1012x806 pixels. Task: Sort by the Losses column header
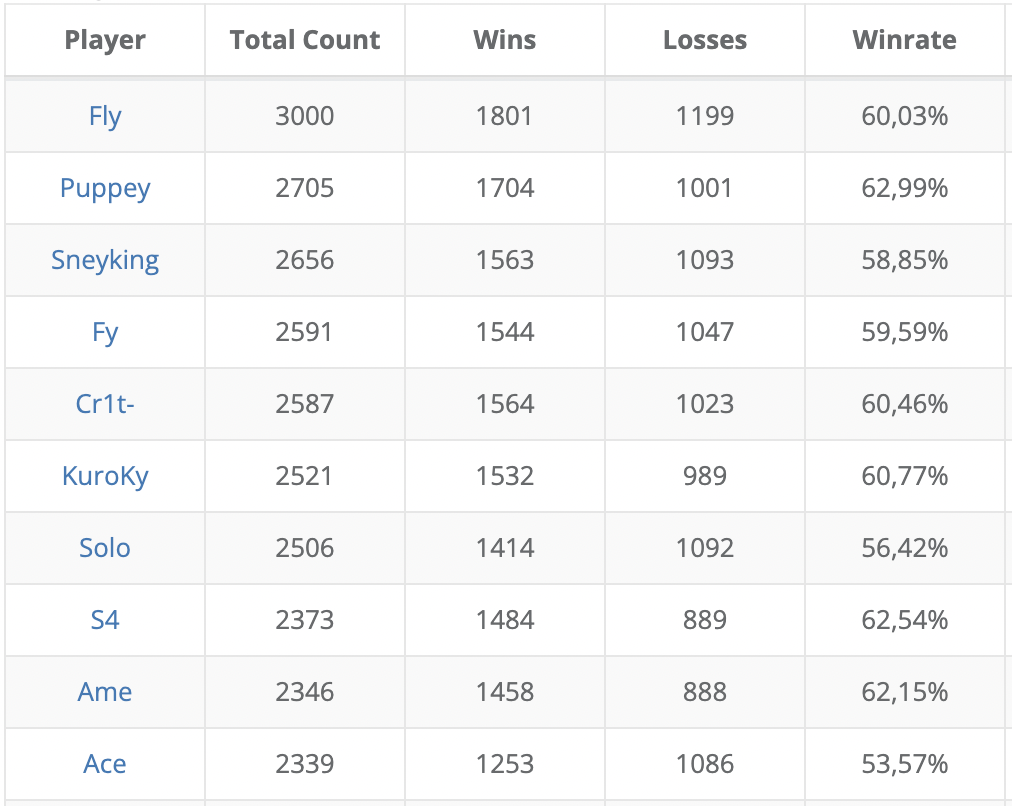pos(705,40)
